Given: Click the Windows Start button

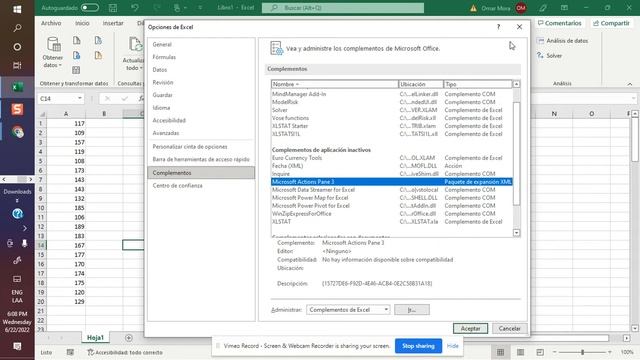Looking at the screenshot, I should pos(17,9).
